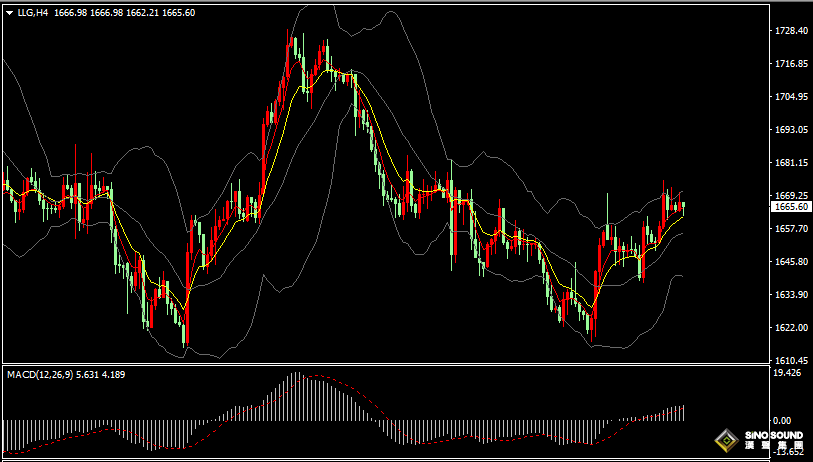The width and height of the screenshot is (813, 462).
Task: Click the MACD(12,26,9) indicator label
Action: click(x=40, y=374)
